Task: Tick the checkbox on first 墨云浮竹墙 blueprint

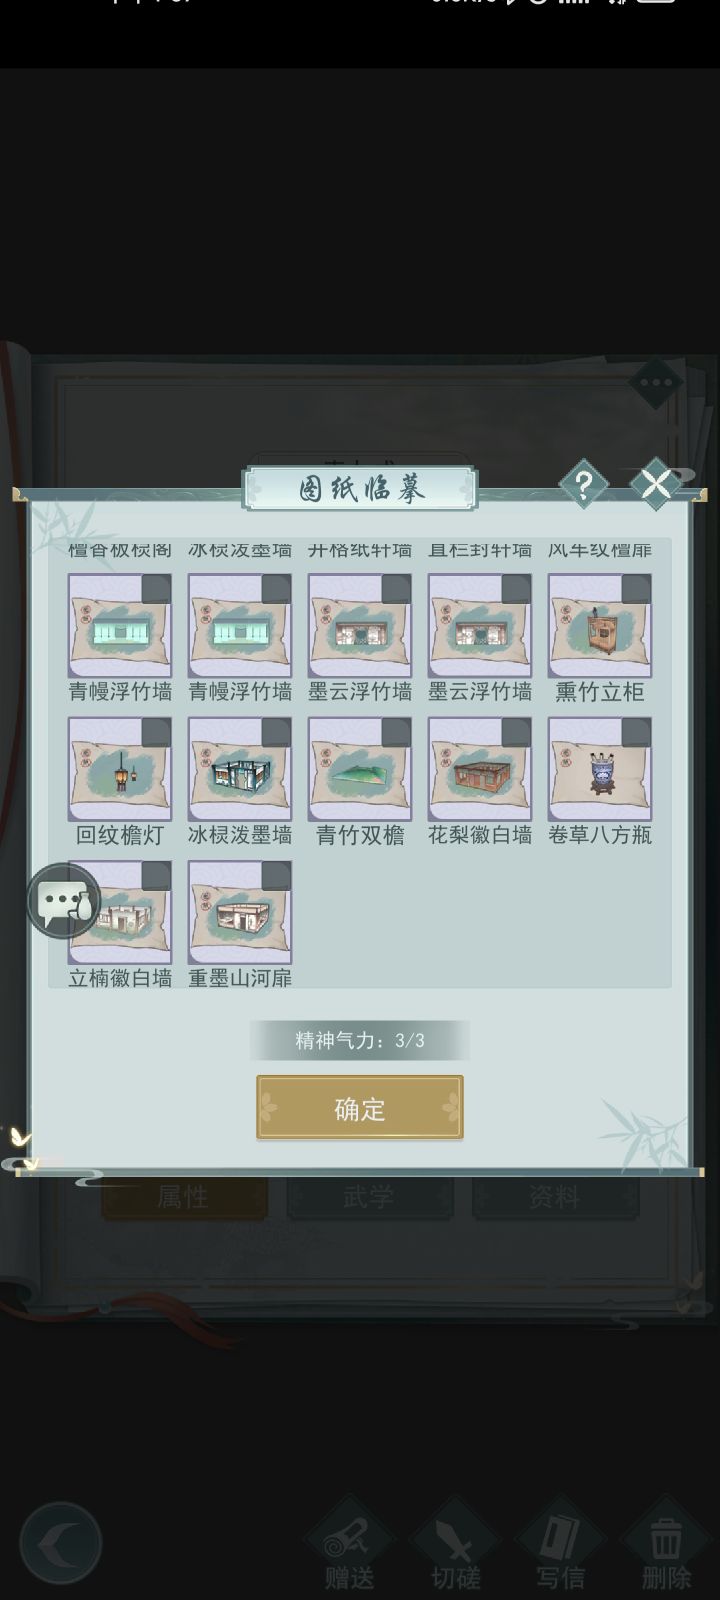Action: (x=396, y=590)
